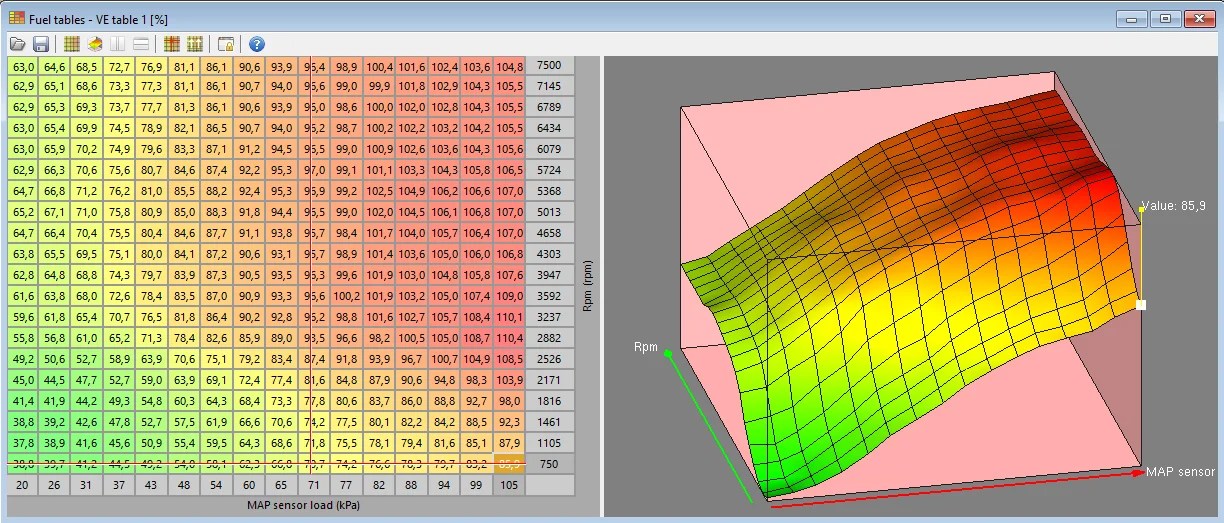Open help with the question mark icon
This screenshot has width=1224, height=523.
click(257, 44)
